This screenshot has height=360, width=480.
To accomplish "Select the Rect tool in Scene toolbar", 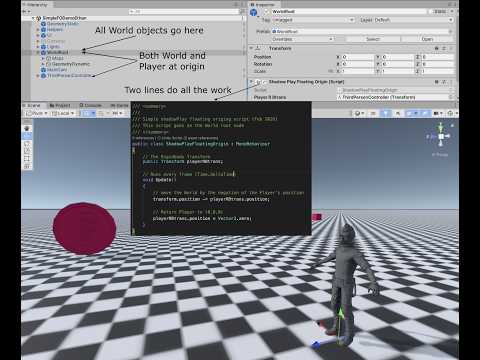I will [27, 158].
